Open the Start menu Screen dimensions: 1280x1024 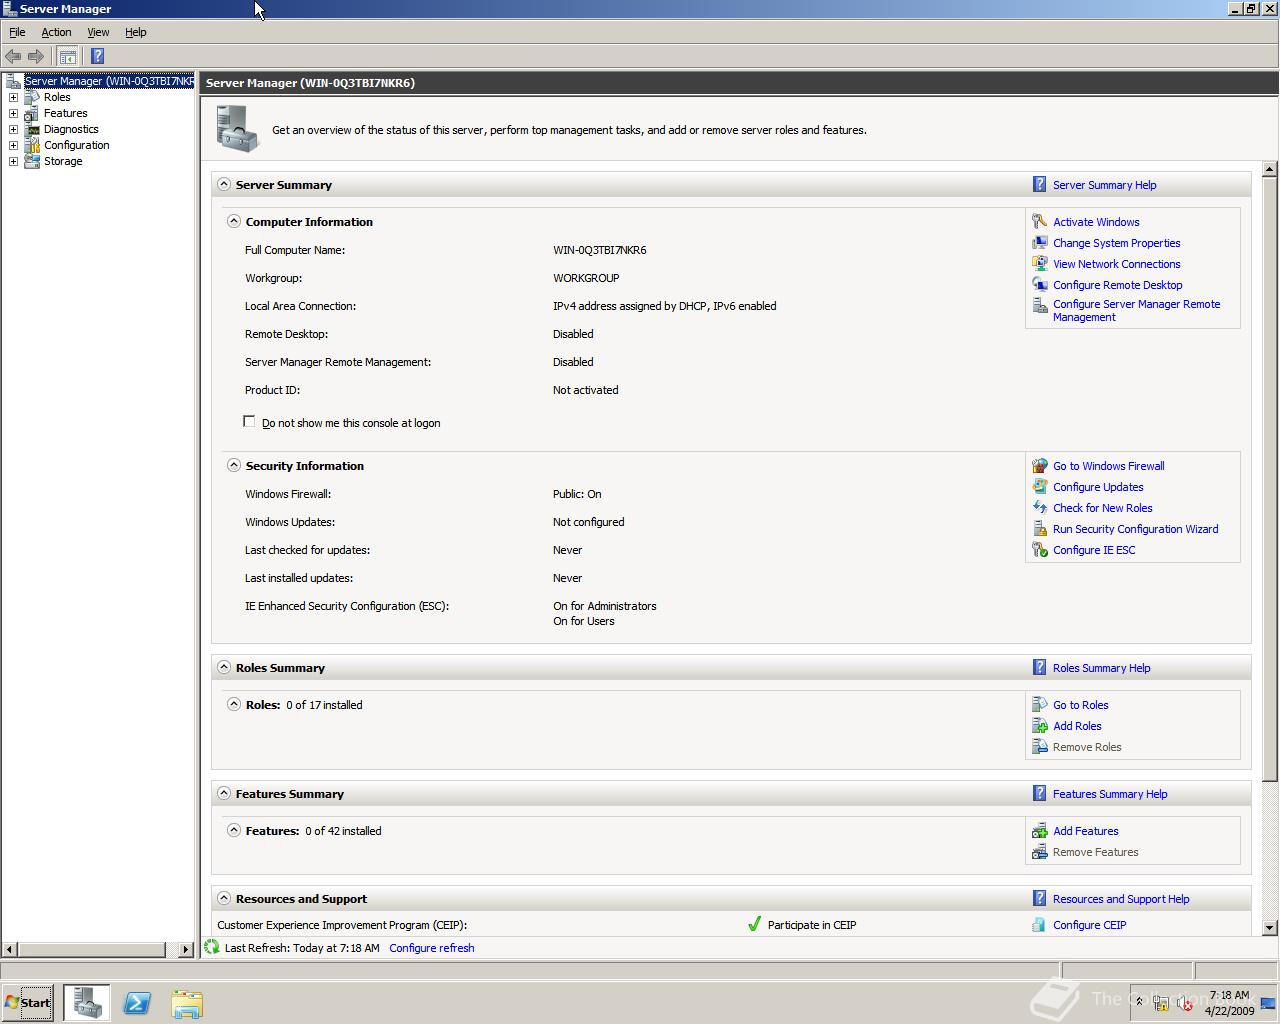28,1002
